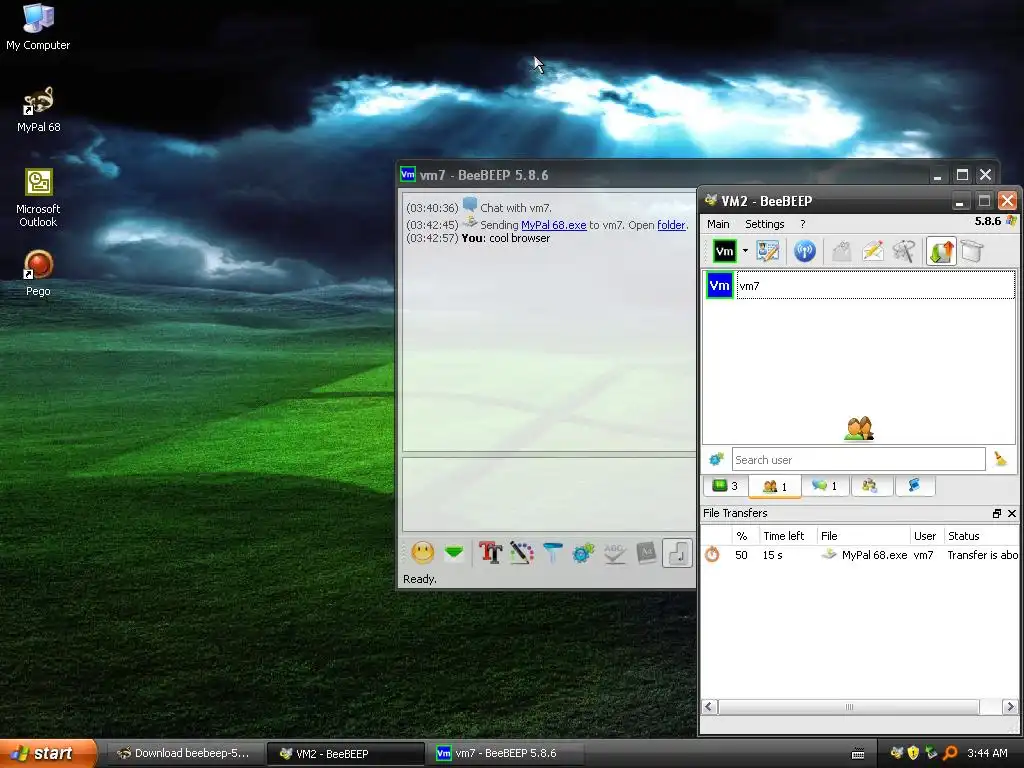Click yellow security shield tray icon

click(x=914, y=754)
